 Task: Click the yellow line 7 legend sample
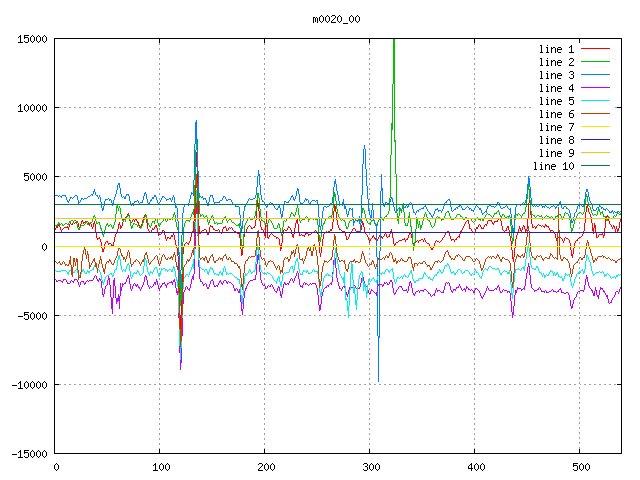click(x=596, y=127)
